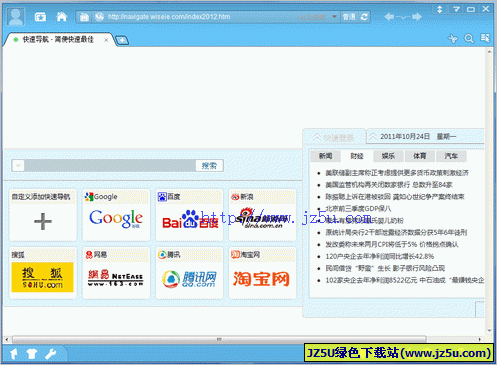Click the calendar icon in the address bar
The height and width of the screenshot is (365, 497).
click(84, 17)
